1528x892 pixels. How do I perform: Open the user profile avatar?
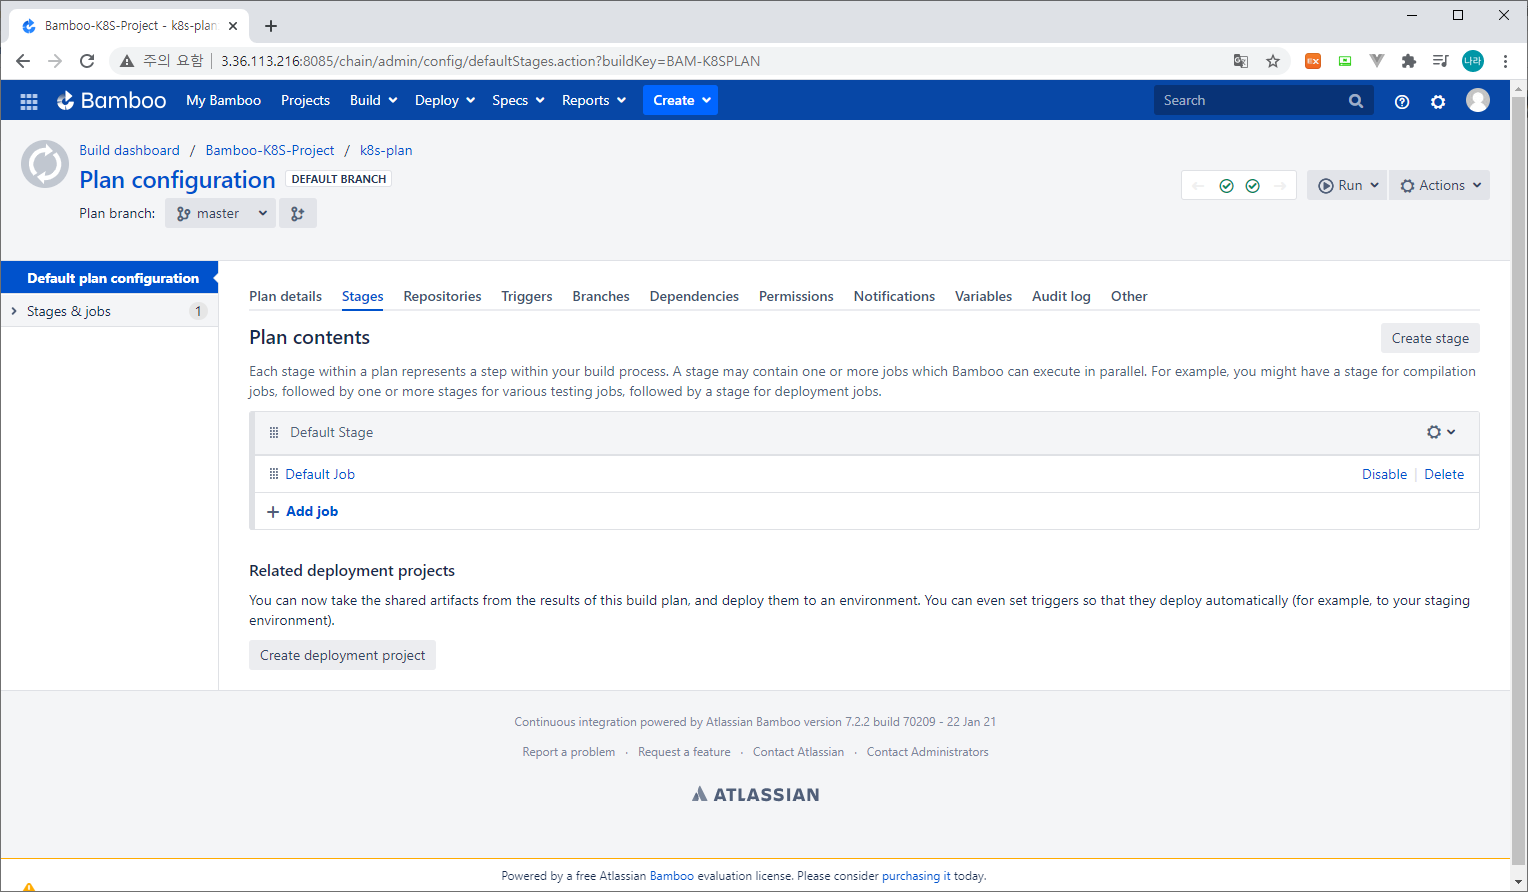(1478, 100)
